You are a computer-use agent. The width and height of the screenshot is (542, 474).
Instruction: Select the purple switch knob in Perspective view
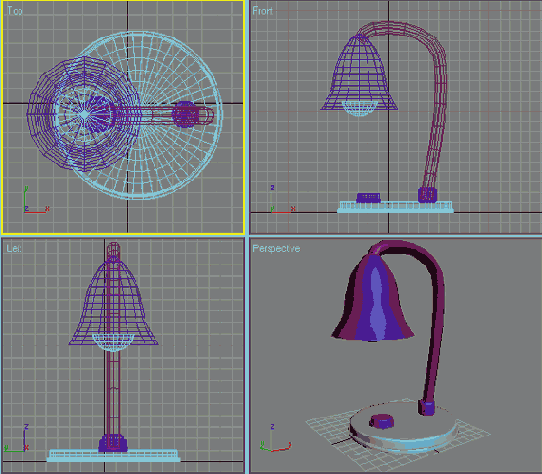click(382, 421)
